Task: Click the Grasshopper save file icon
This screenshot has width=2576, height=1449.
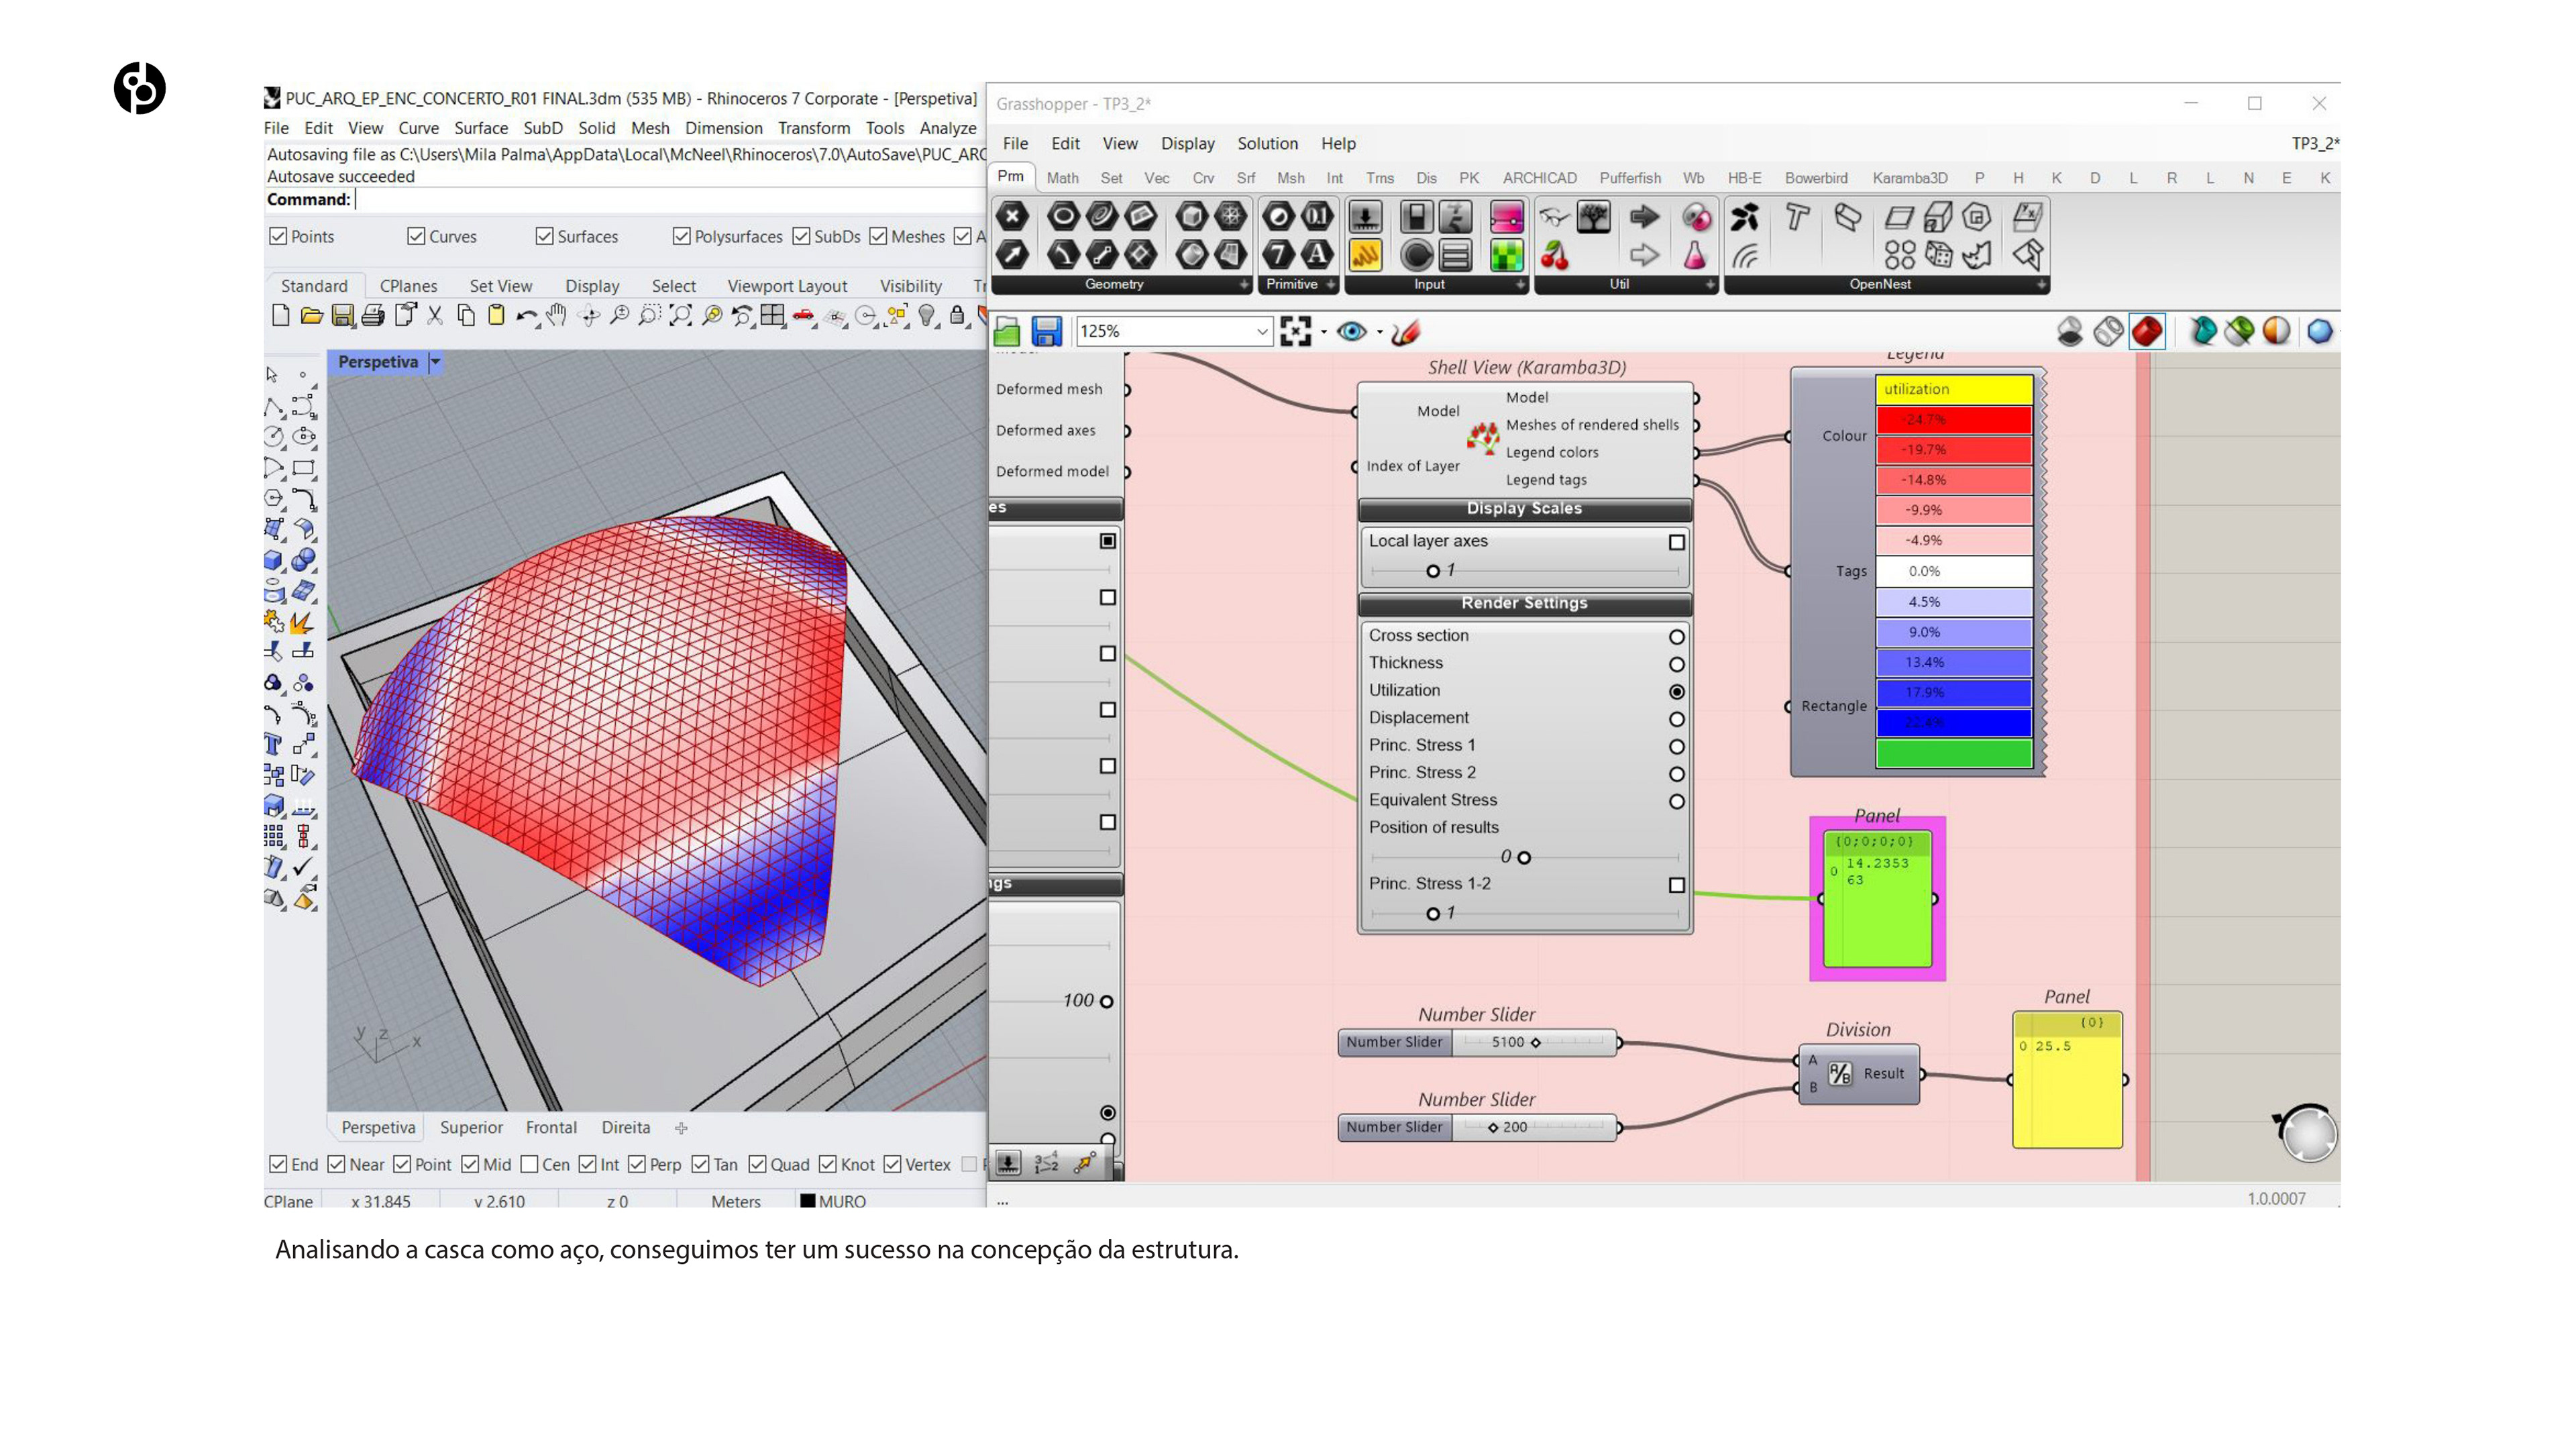Action: (1046, 331)
